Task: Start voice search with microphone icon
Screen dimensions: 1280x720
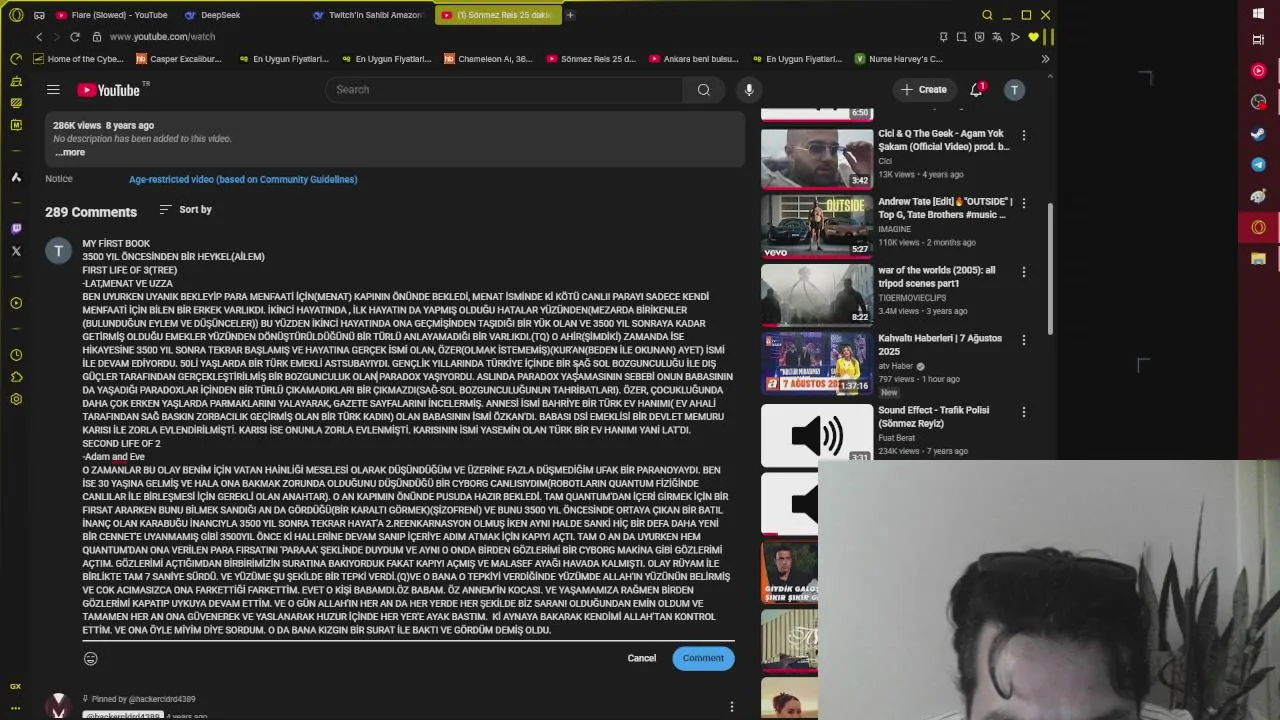Action: [749, 90]
